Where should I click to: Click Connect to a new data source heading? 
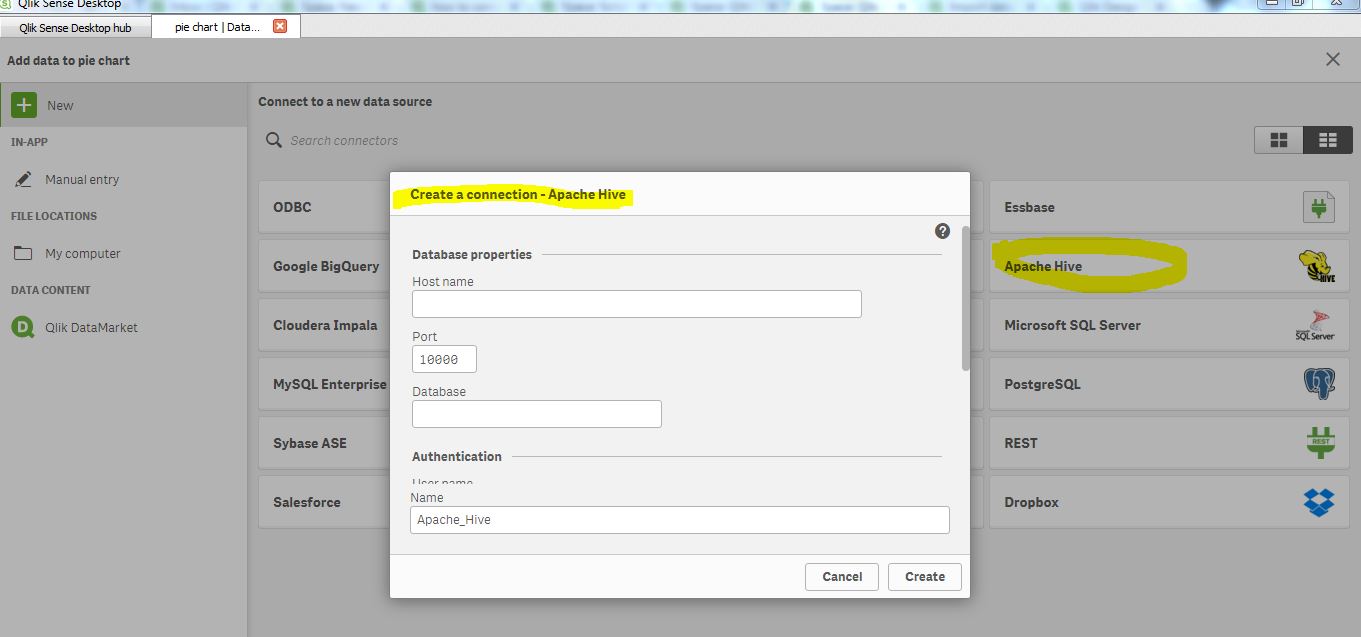click(345, 101)
